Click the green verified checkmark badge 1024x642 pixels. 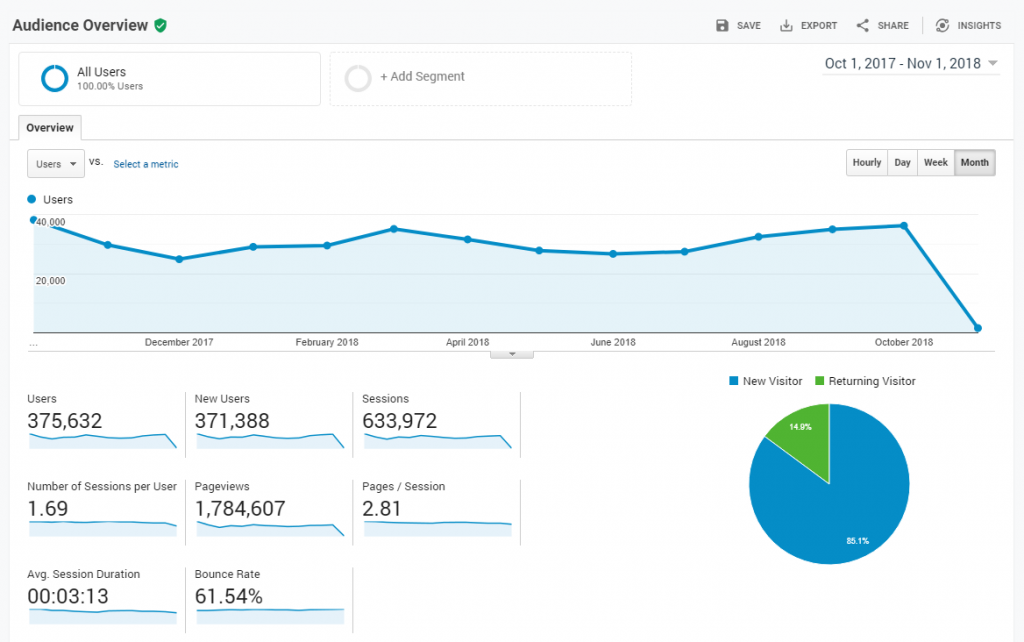(160, 25)
